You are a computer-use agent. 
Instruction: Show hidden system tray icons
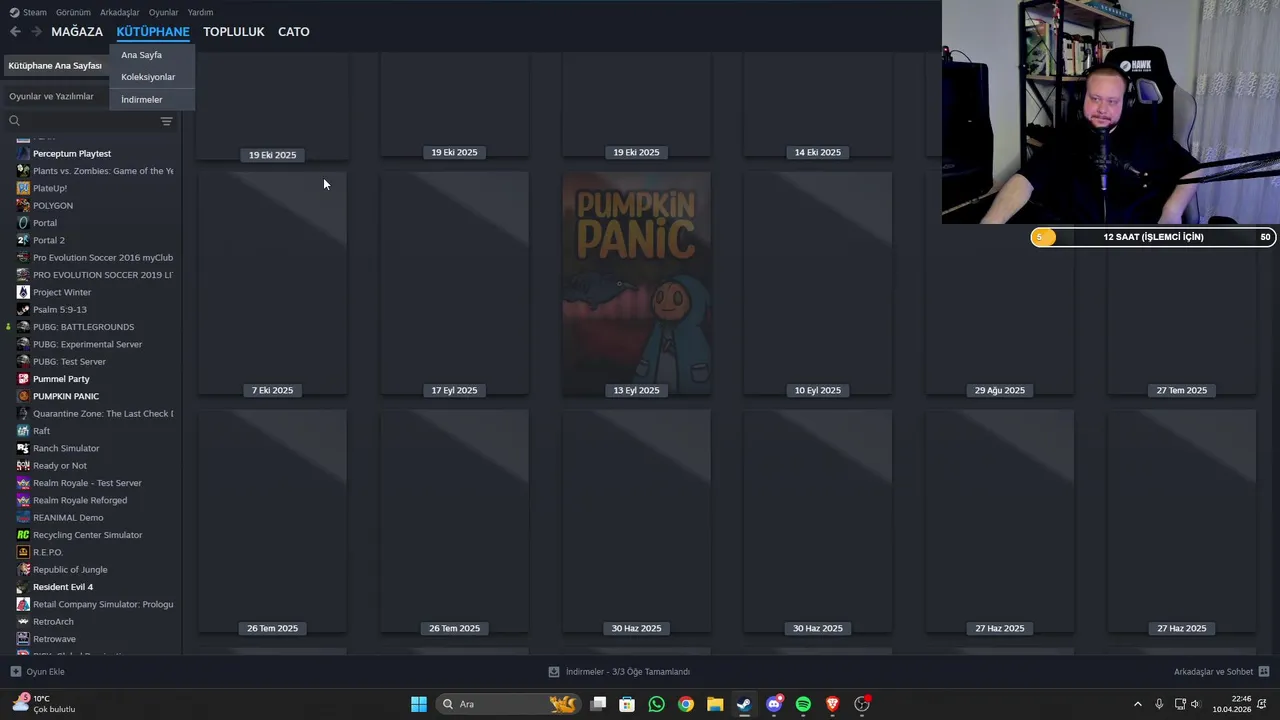click(x=1137, y=704)
